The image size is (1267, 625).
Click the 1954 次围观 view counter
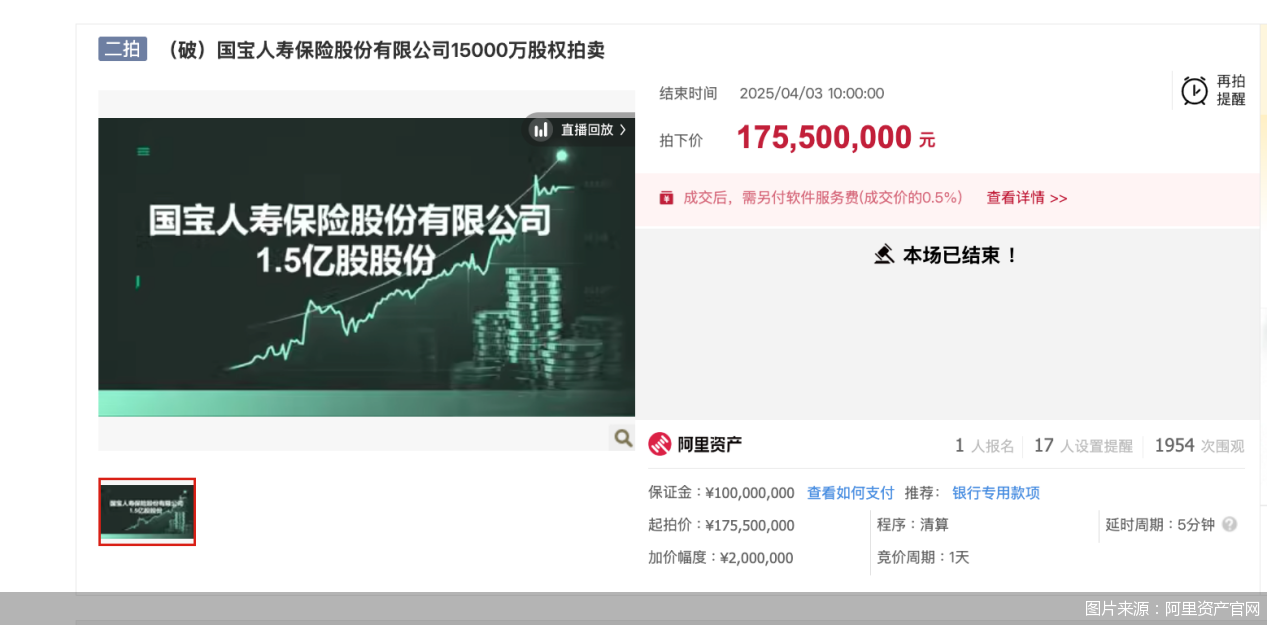coord(1197,445)
